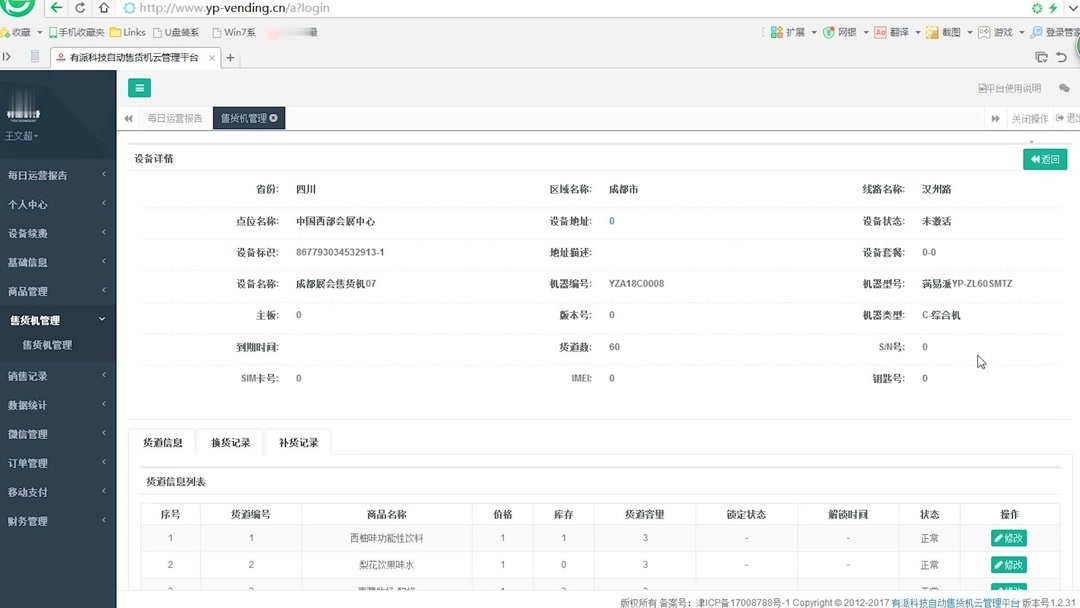Click the 退出 logout icon
Viewport: 1080px width, 608px height.
coord(1058,118)
